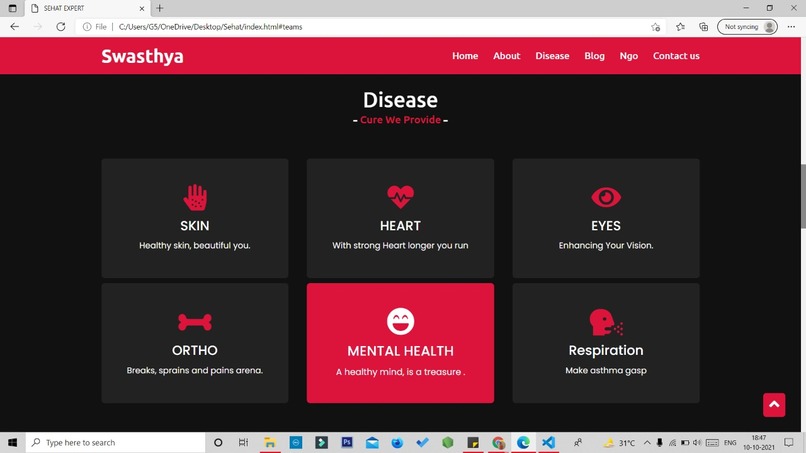Image resolution: width=806 pixels, height=453 pixels.
Task: Click 'With strong Heart longer you run' text
Action: click(400, 245)
